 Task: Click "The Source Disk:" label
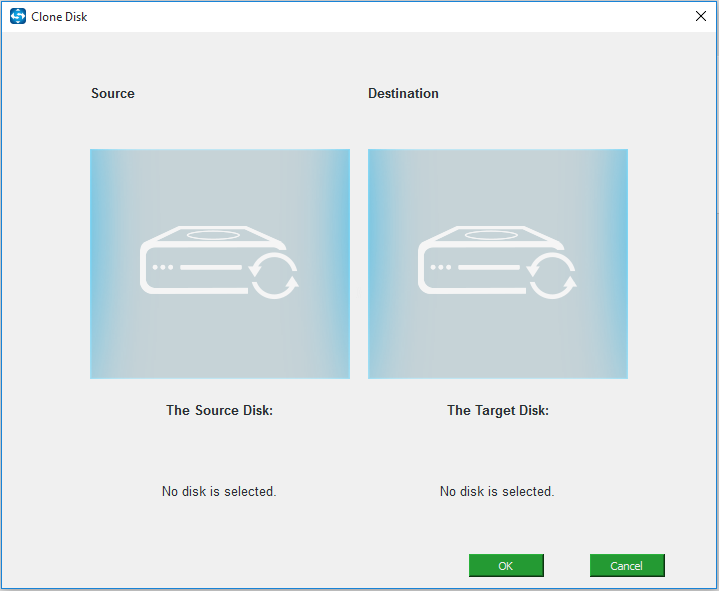(x=219, y=410)
